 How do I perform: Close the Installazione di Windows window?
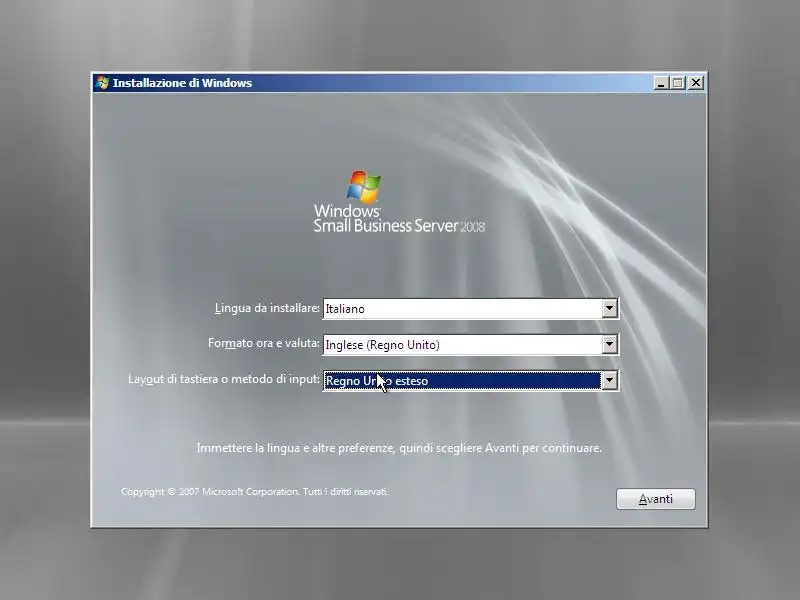[696, 83]
